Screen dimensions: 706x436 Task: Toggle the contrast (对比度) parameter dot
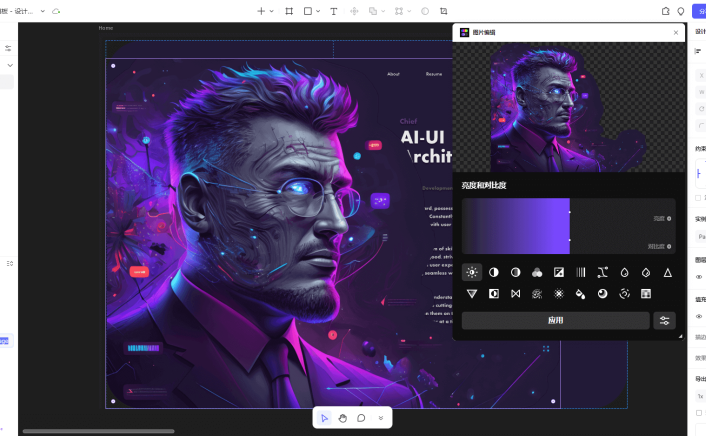(669, 246)
